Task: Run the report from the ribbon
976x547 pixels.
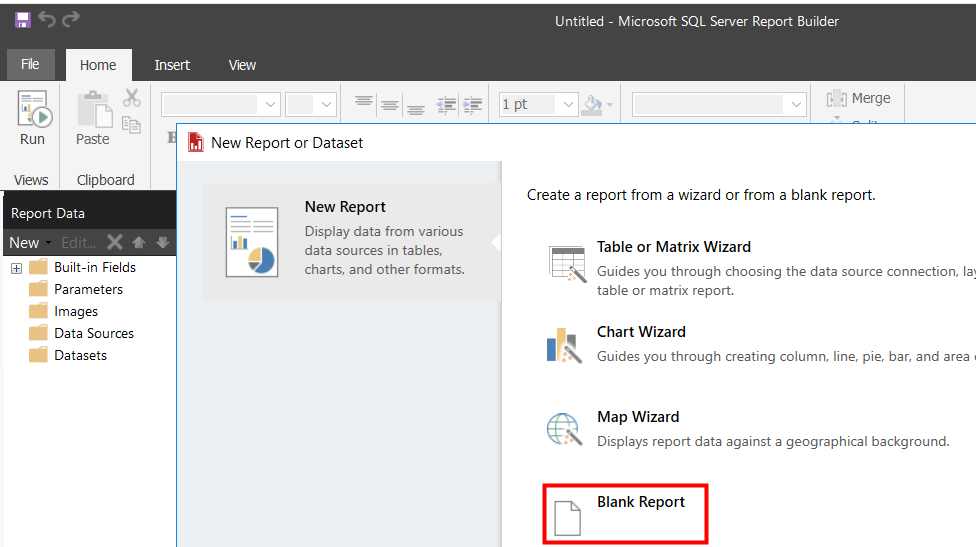Action: coord(32,118)
